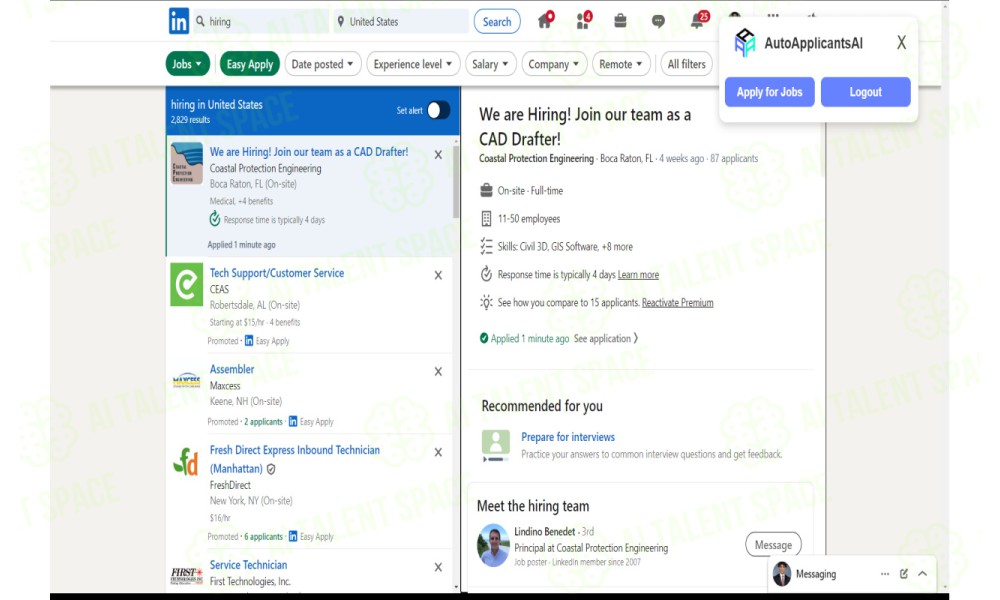Open the LinkedIn home logo
The width and height of the screenshot is (1000, 600).
pyautogui.click(x=179, y=21)
